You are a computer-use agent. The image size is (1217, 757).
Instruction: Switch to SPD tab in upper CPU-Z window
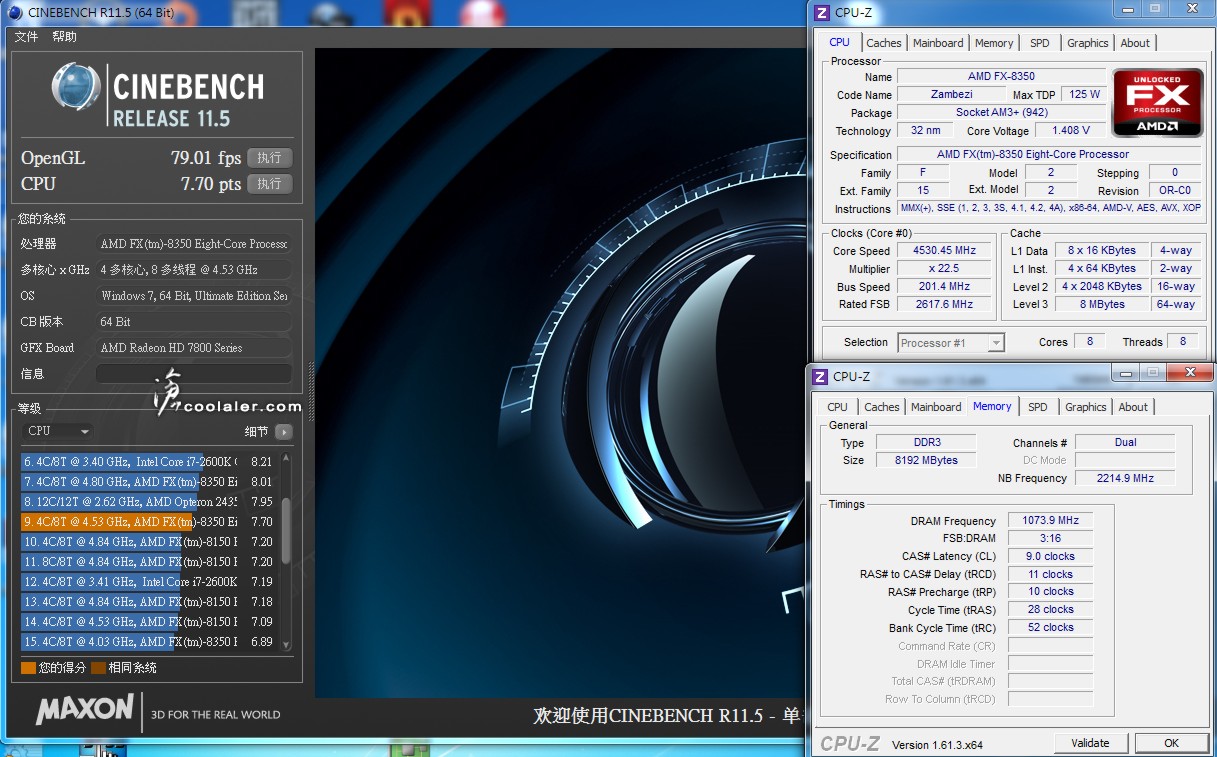[x=1040, y=43]
